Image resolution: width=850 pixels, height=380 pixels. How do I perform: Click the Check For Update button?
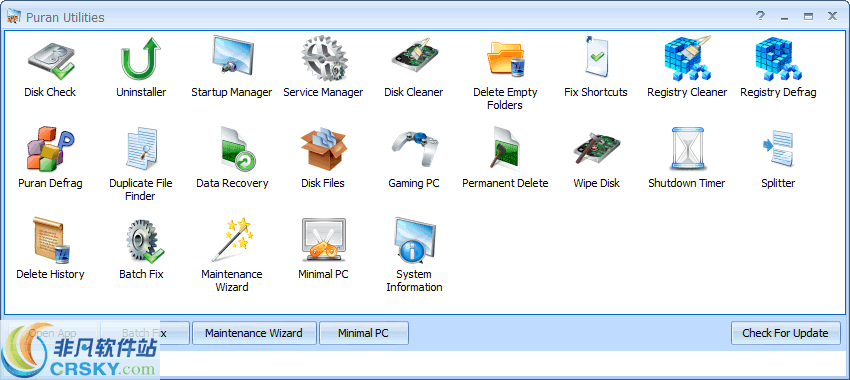pos(785,333)
